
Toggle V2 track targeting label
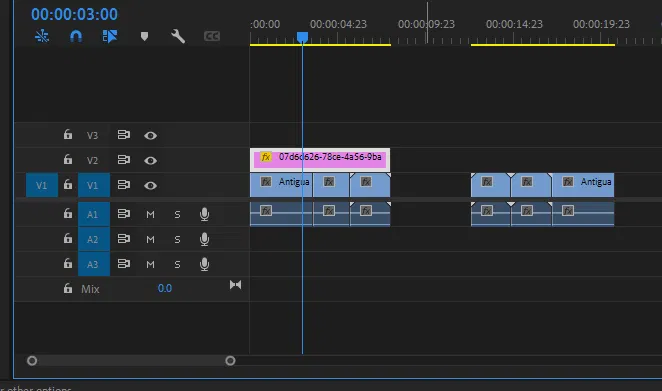pyautogui.click(x=92, y=160)
